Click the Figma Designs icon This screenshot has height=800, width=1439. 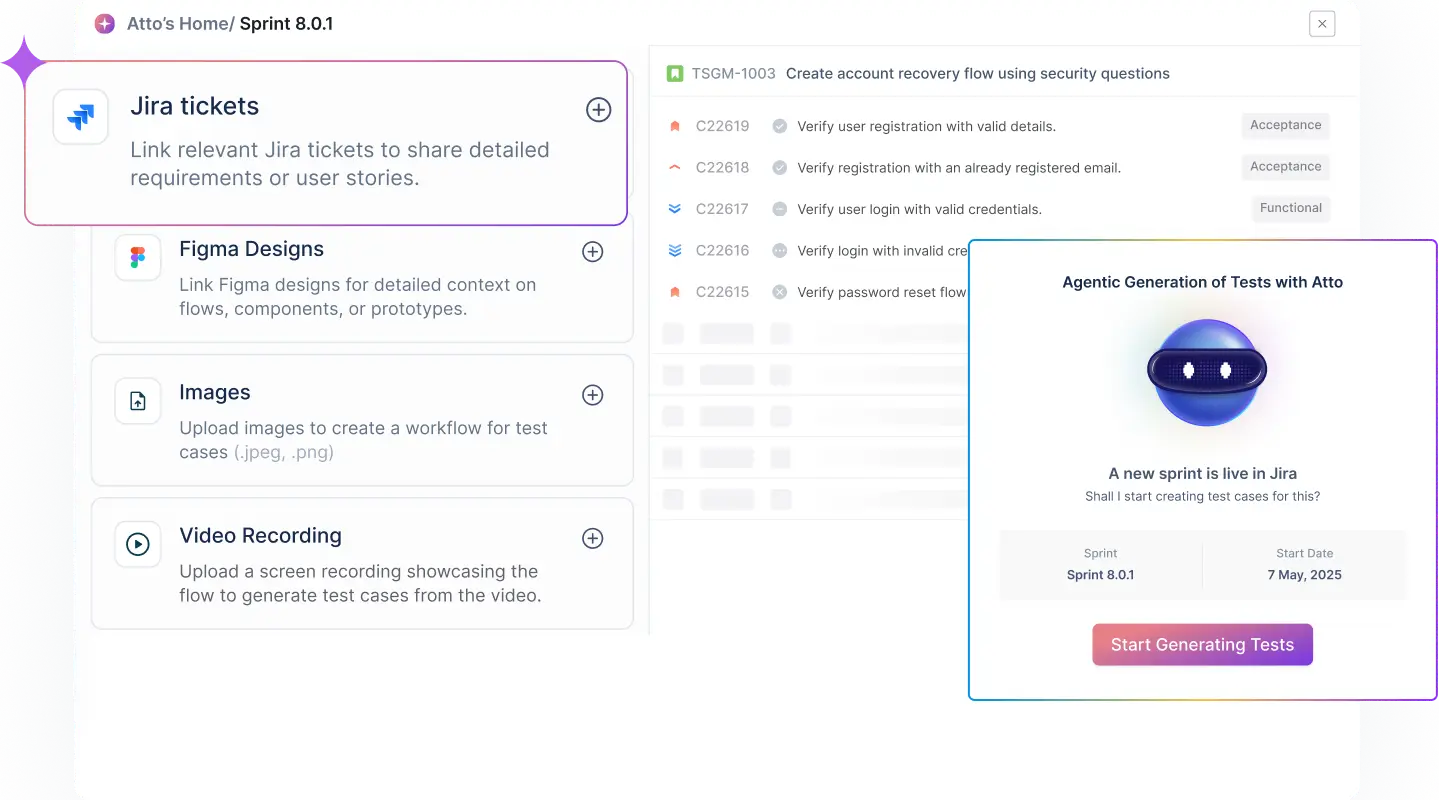pyautogui.click(x=138, y=257)
